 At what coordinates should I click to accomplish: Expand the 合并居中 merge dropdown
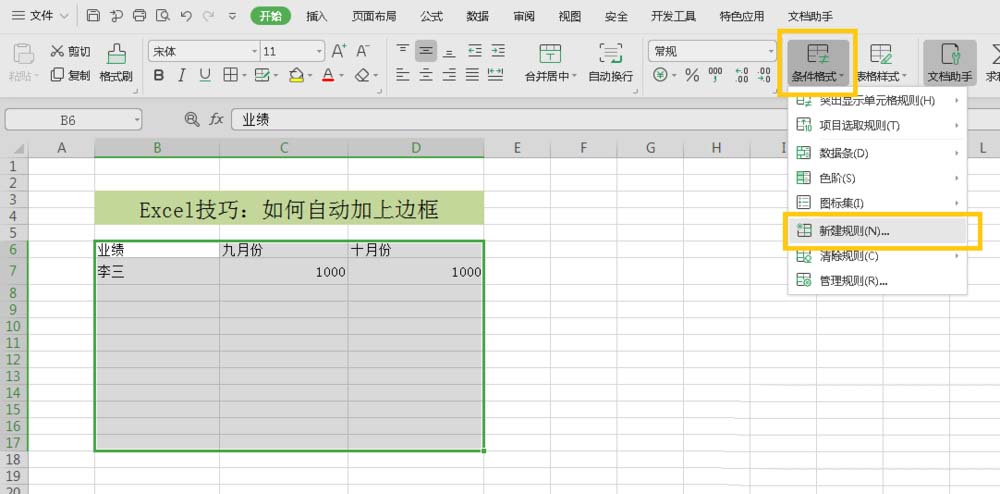click(574, 76)
